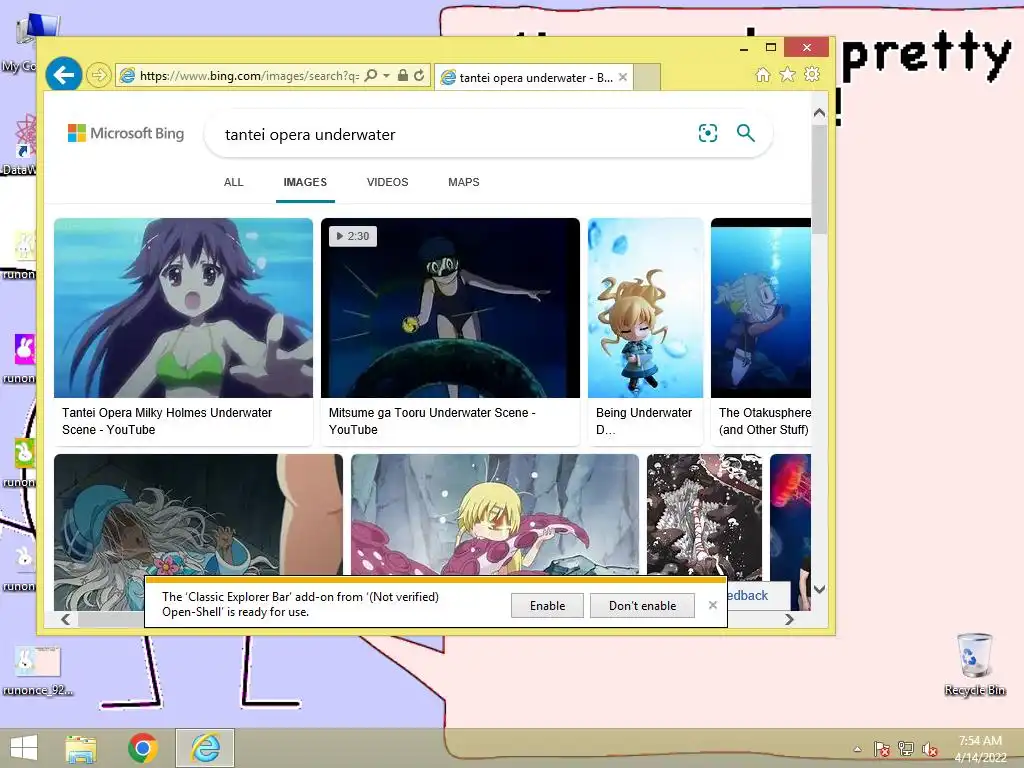Screen dimensions: 1024x768
Task: Open the blonde girl with octopus thumbnail
Action: (x=495, y=515)
